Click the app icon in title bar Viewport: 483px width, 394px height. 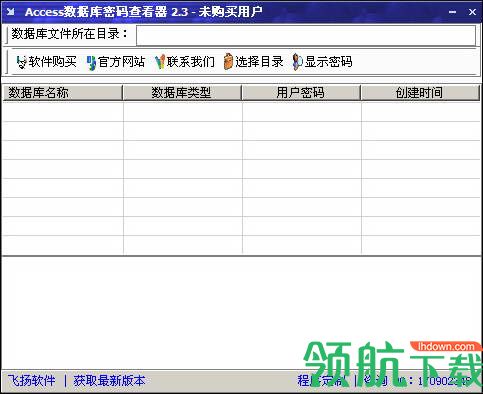point(11,12)
